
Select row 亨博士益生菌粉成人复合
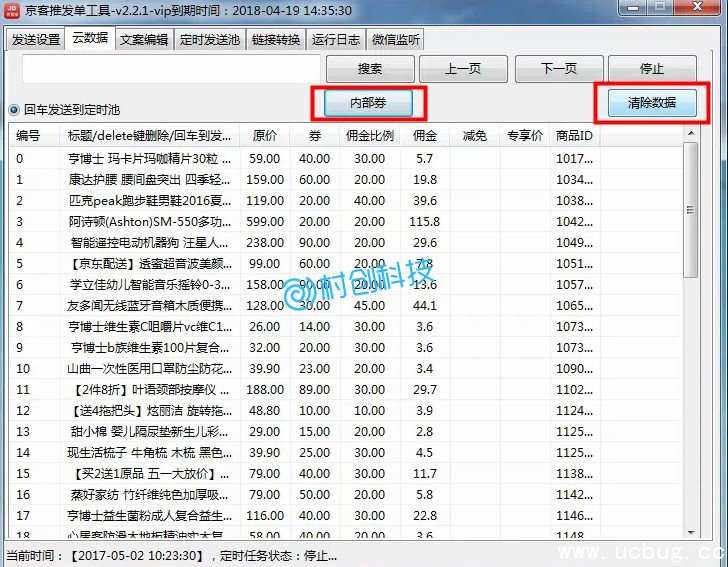[346, 515]
